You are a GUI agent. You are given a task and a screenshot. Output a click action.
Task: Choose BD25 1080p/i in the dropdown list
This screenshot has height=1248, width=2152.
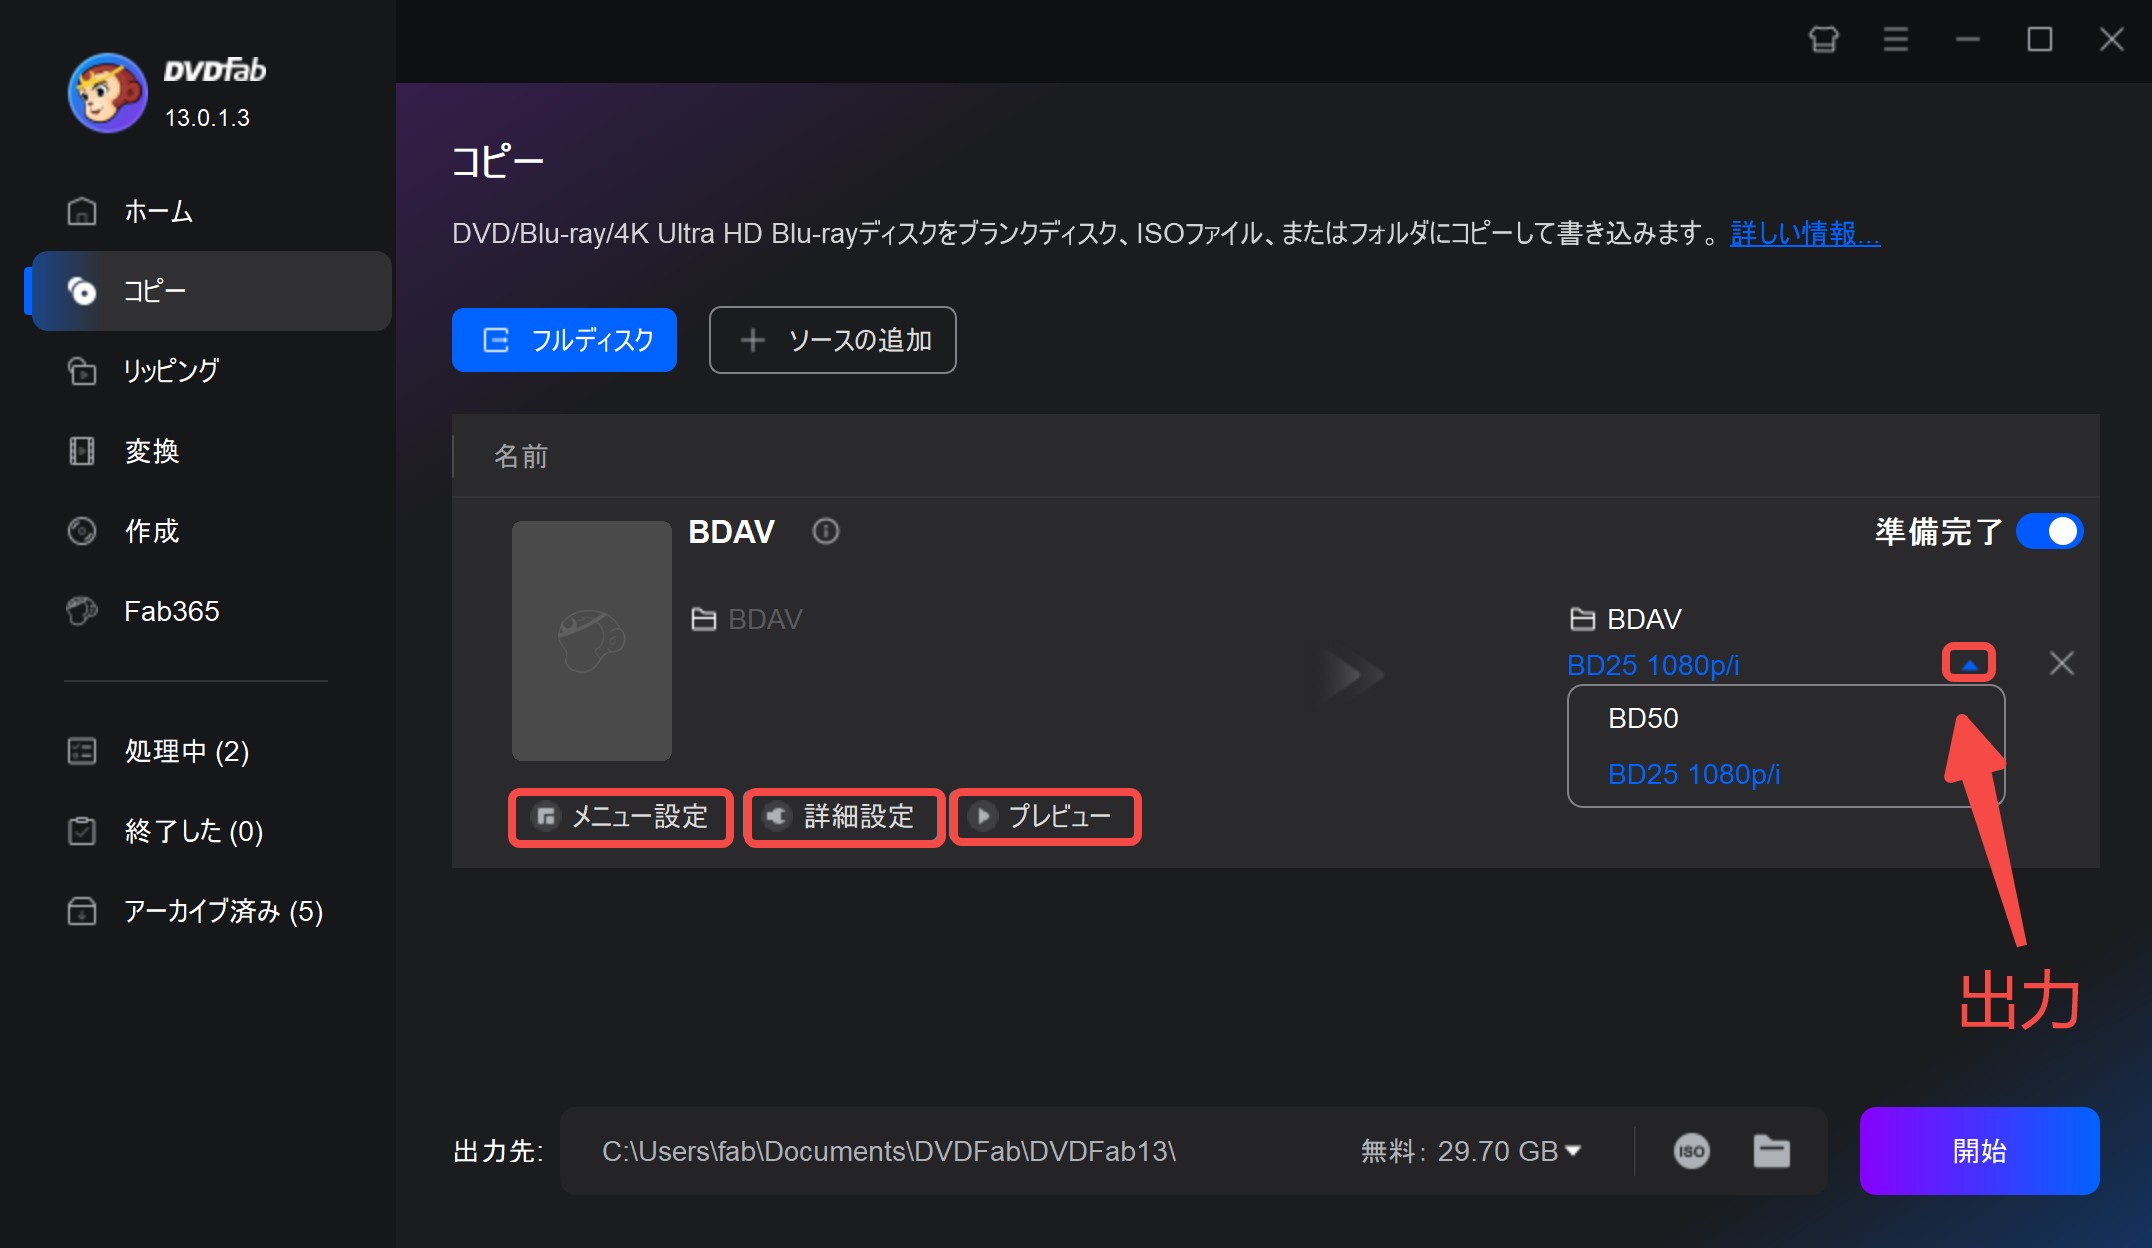(x=1785, y=774)
